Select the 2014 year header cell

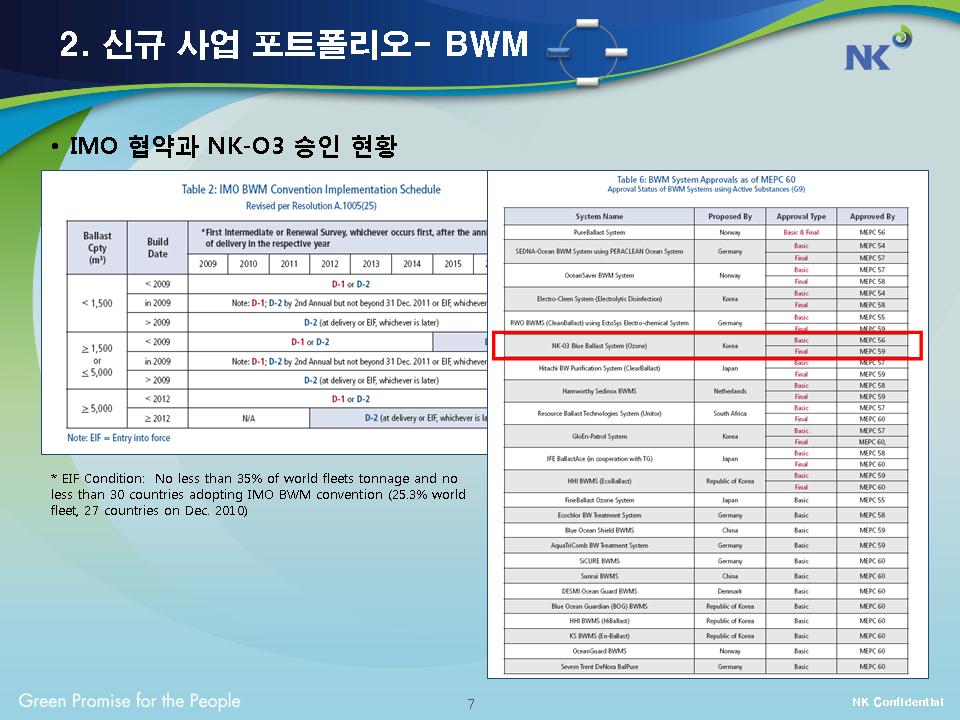[412, 264]
